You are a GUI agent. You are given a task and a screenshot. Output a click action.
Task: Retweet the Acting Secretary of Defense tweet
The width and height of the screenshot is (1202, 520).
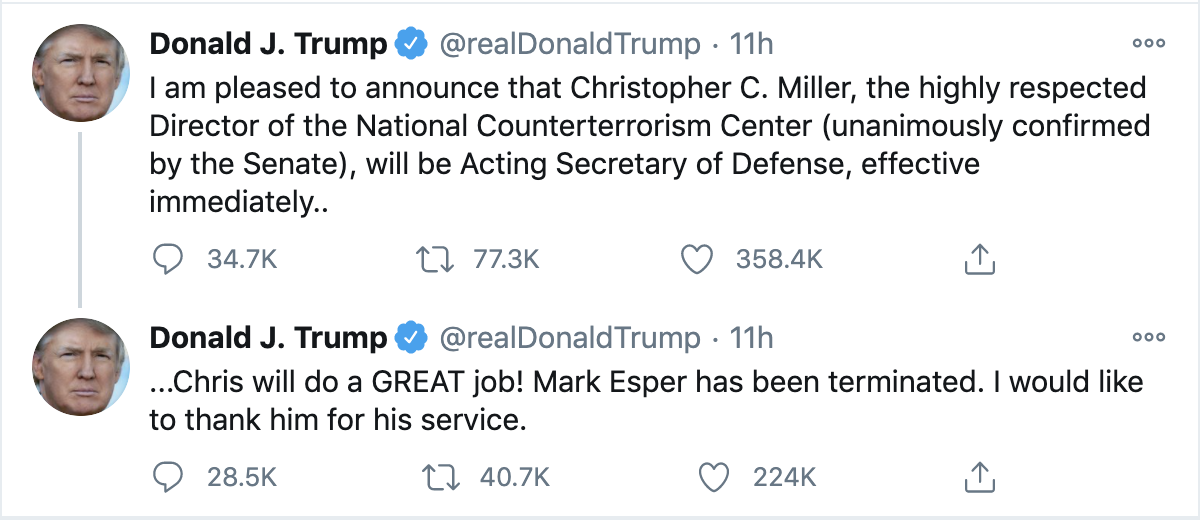435,260
